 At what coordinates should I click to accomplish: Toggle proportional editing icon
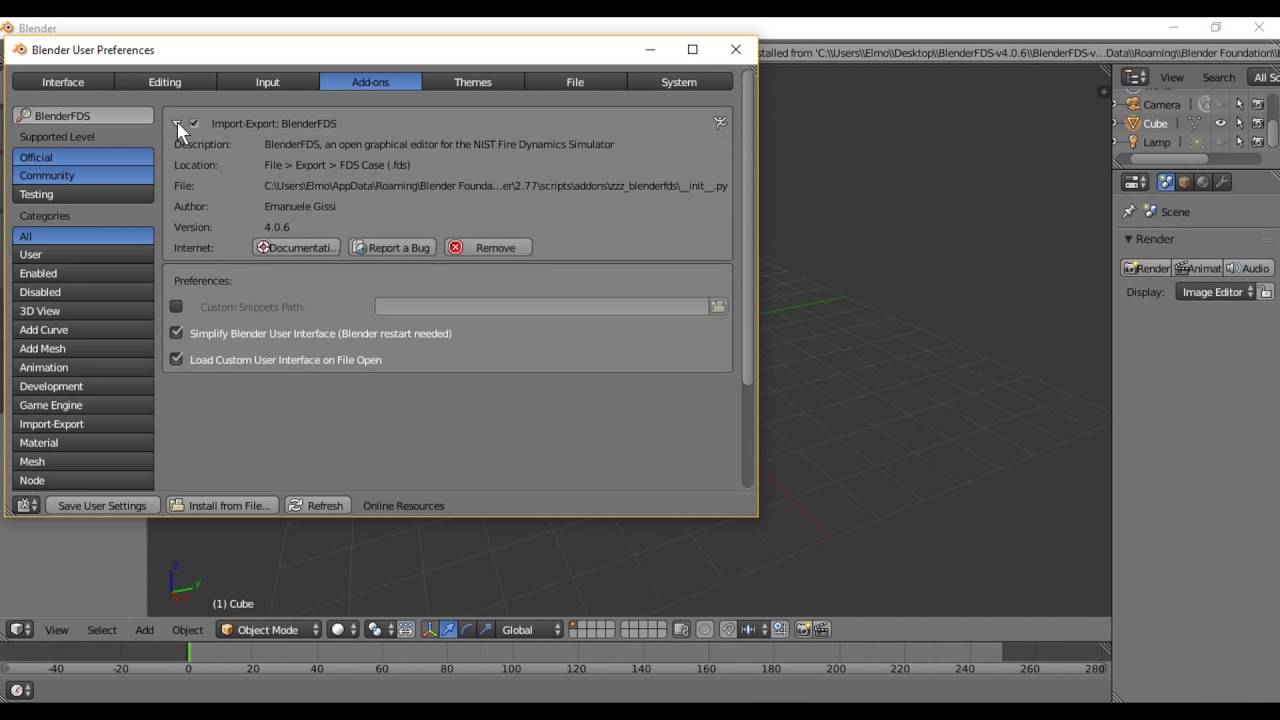click(x=704, y=629)
